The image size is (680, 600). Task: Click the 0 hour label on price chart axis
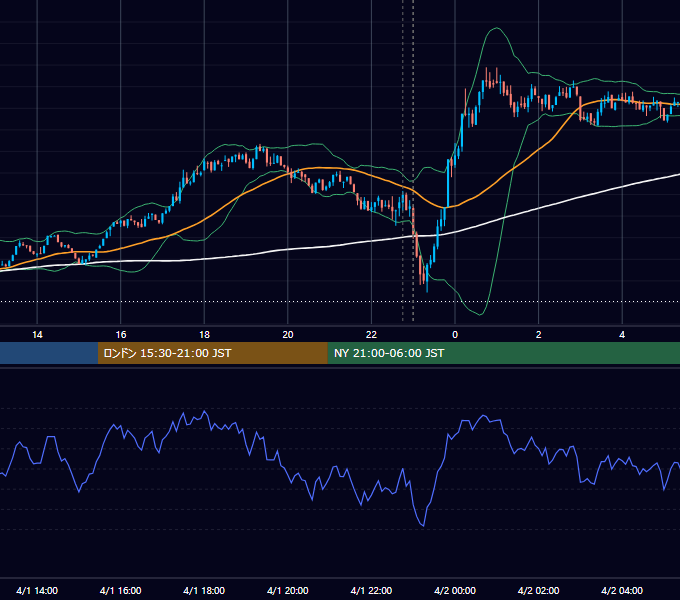[x=455, y=335]
